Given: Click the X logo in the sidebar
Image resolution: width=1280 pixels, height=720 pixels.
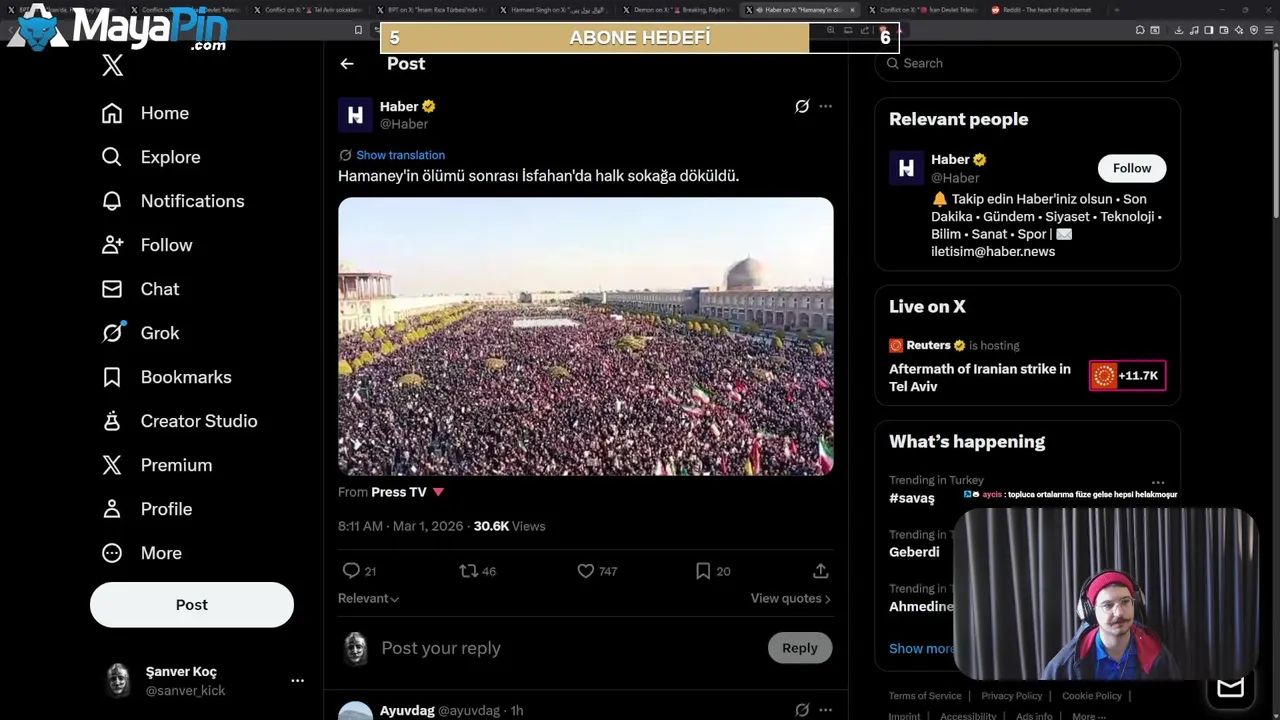Looking at the screenshot, I should (113, 66).
